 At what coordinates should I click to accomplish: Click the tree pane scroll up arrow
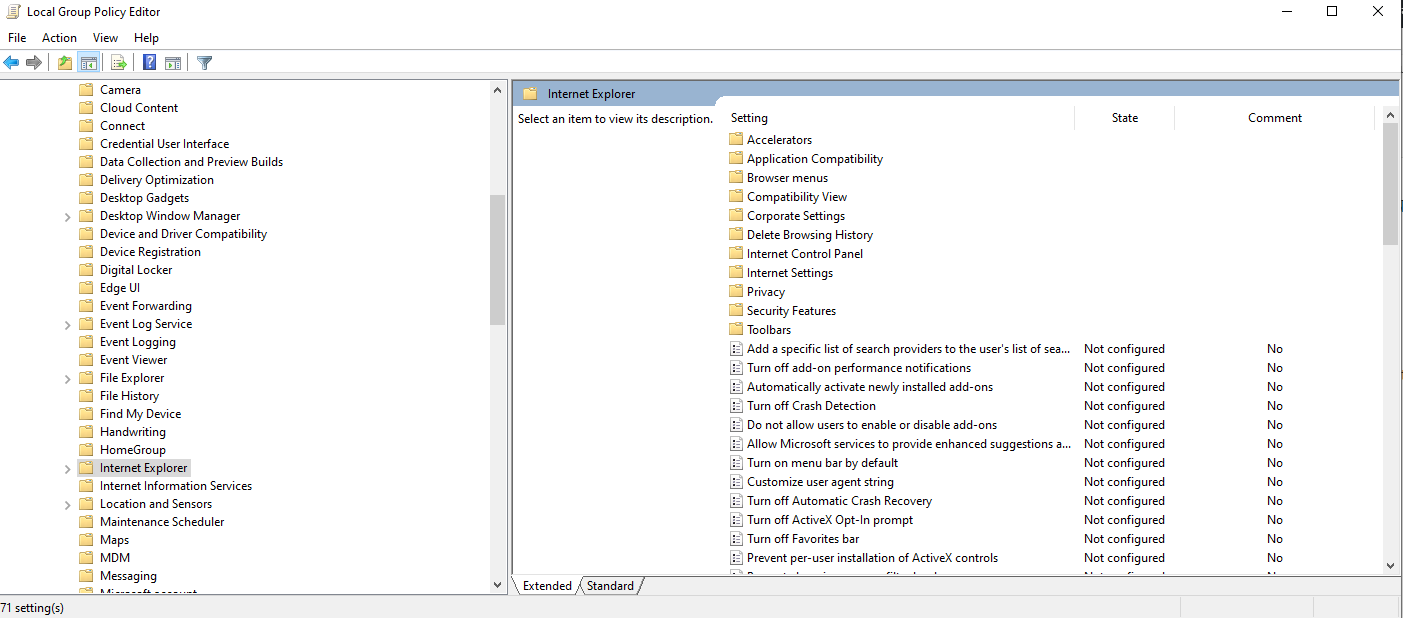(498, 90)
